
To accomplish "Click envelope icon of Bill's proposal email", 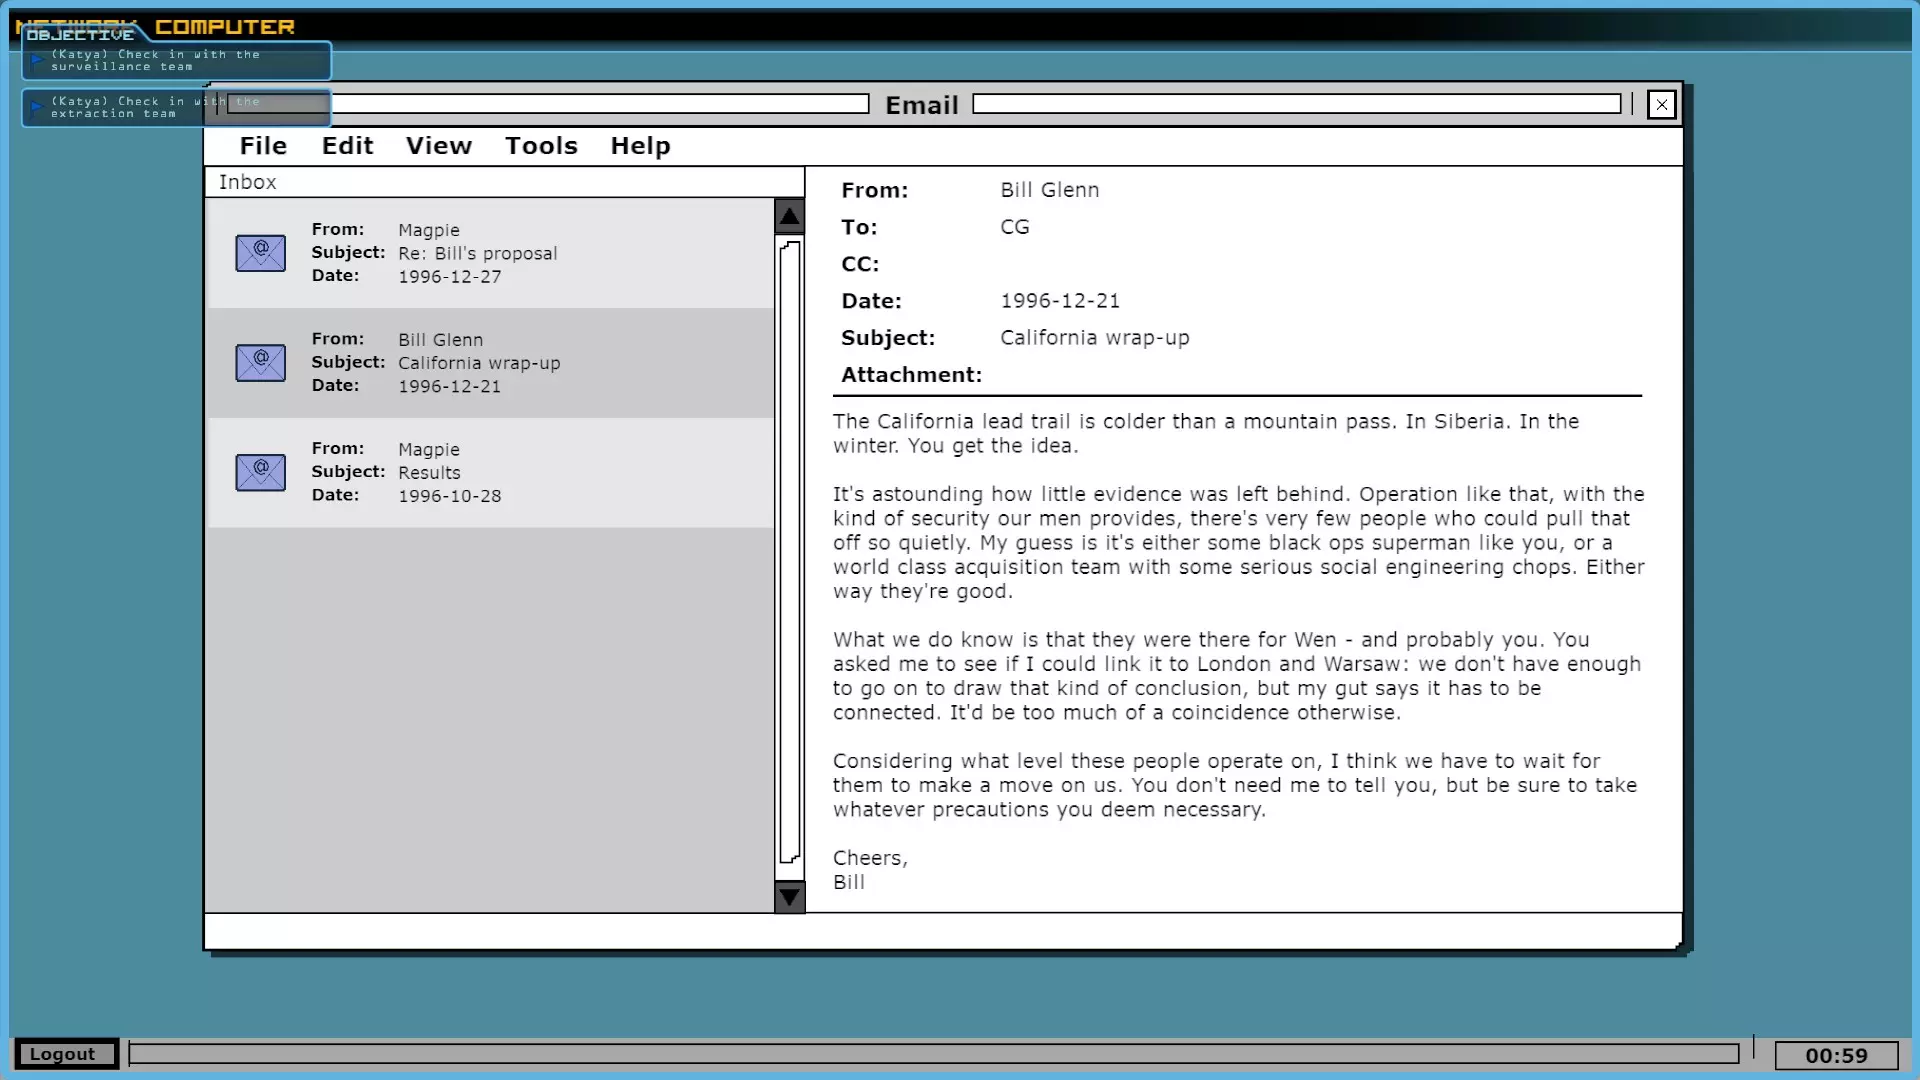I will (x=260, y=253).
